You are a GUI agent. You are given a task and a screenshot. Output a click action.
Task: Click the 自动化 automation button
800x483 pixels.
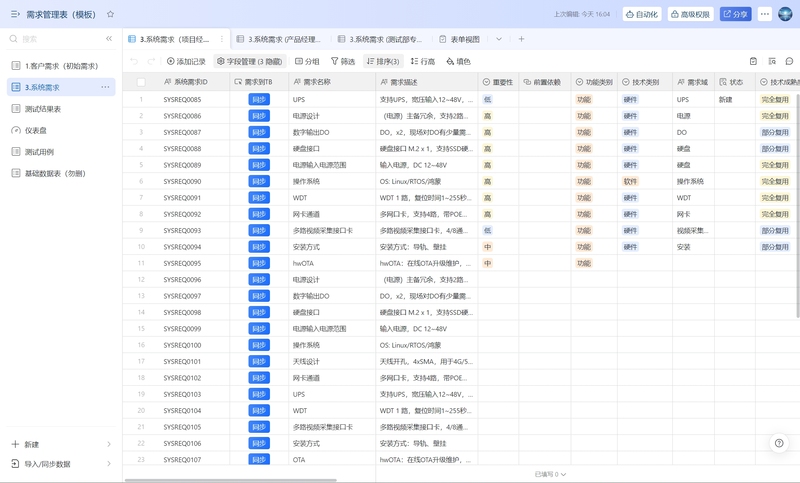[642, 14]
